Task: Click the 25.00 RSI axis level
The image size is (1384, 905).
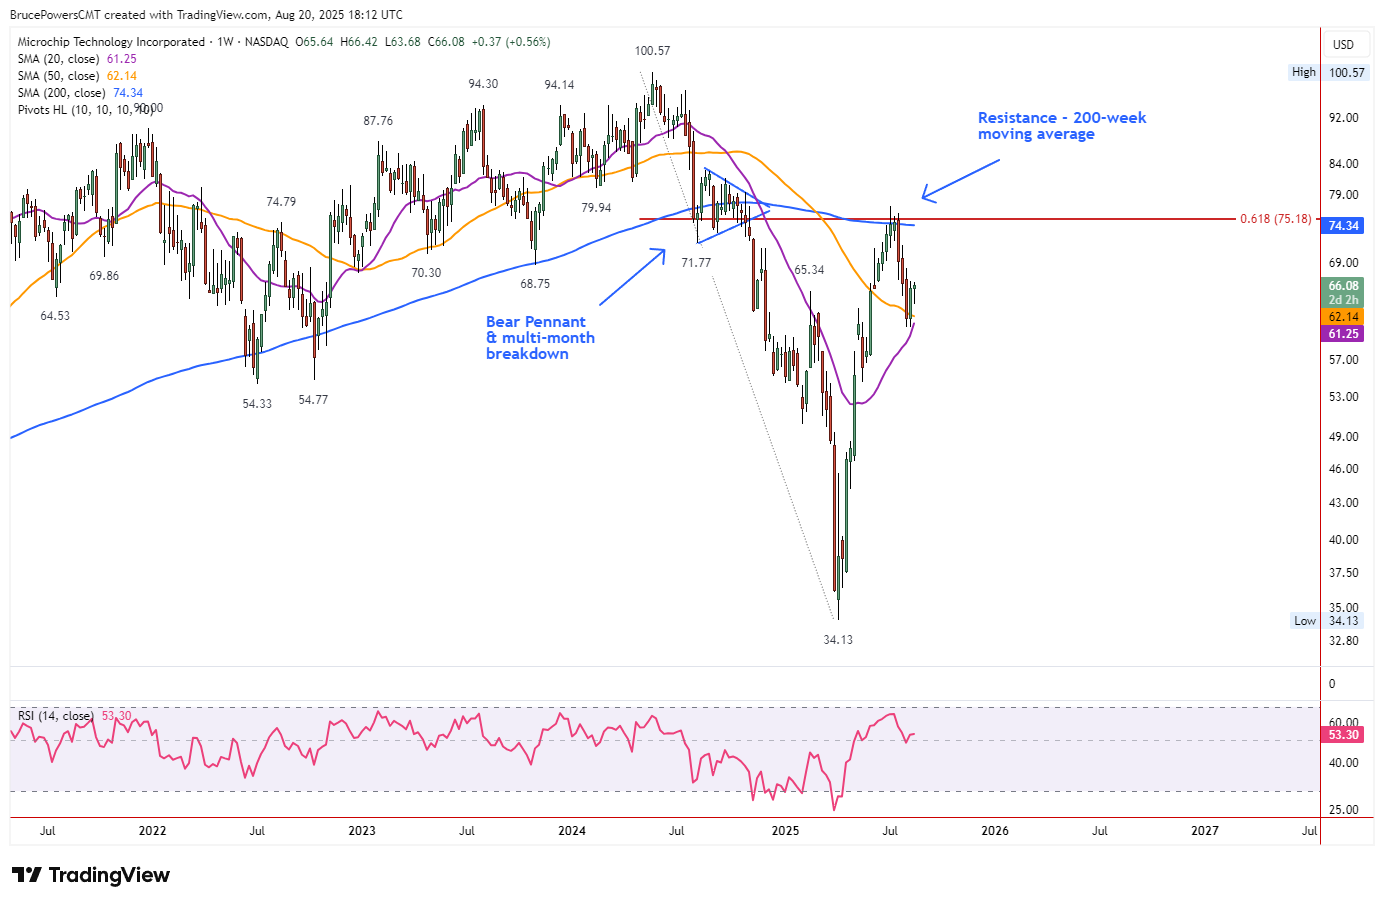Action: (1343, 810)
